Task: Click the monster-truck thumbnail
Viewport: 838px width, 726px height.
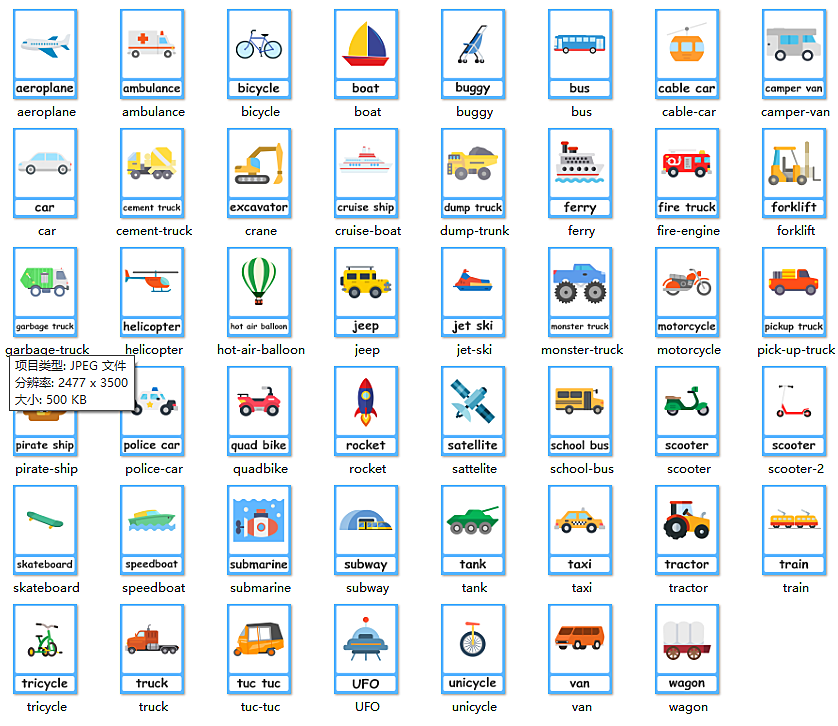Action: point(580,292)
